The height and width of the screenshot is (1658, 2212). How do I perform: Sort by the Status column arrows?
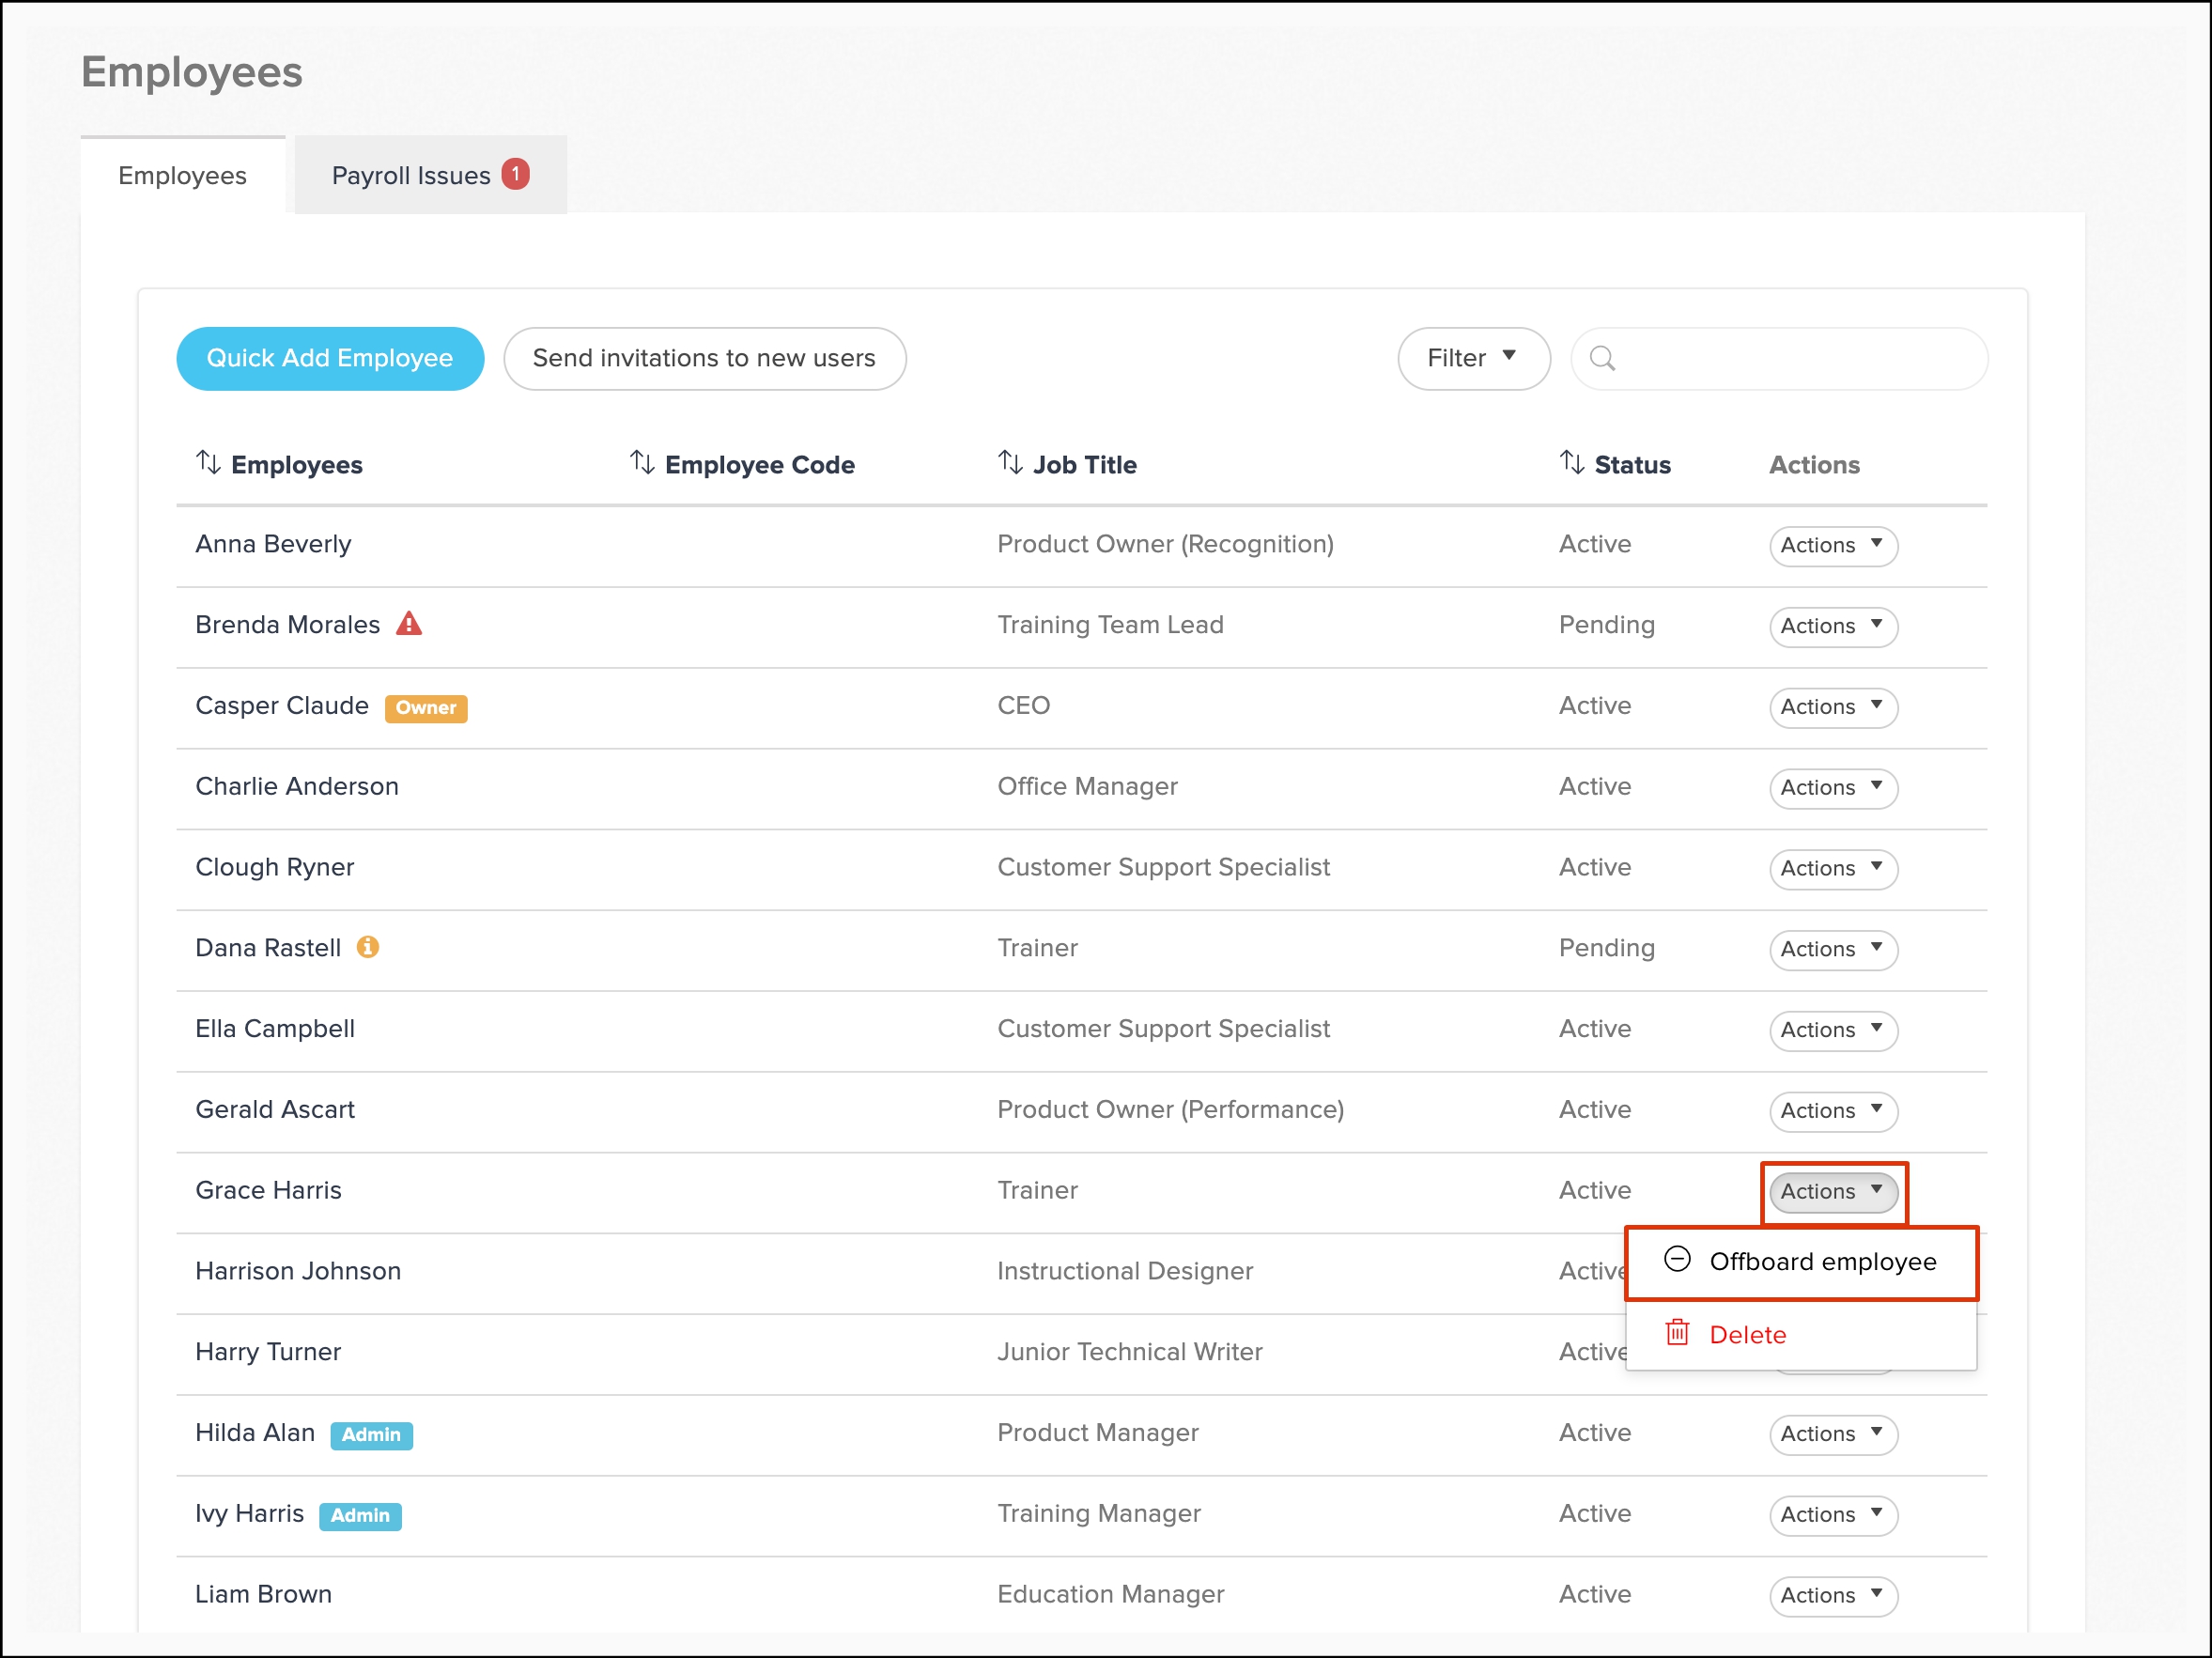point(1572,463)
